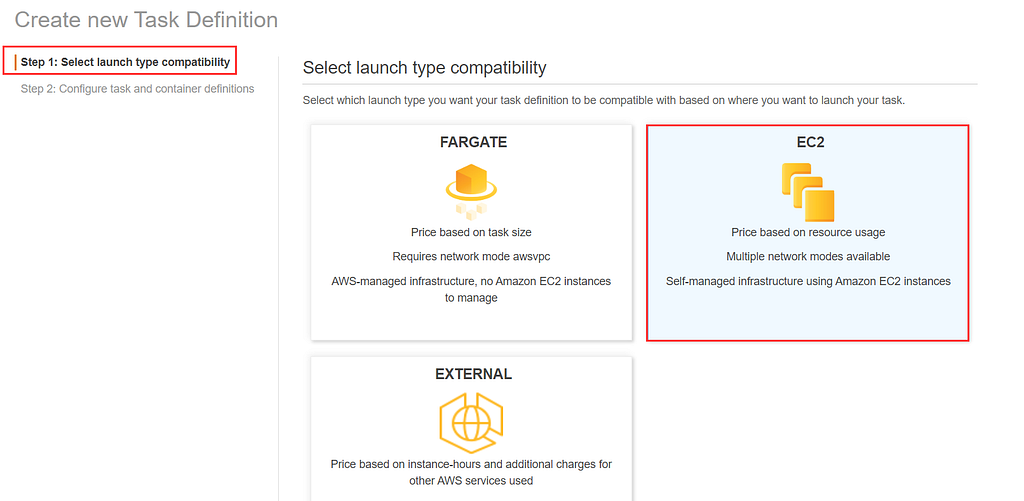
Task: Click the Self-managed infrastructure description in EC2
Action: point(808,282)
